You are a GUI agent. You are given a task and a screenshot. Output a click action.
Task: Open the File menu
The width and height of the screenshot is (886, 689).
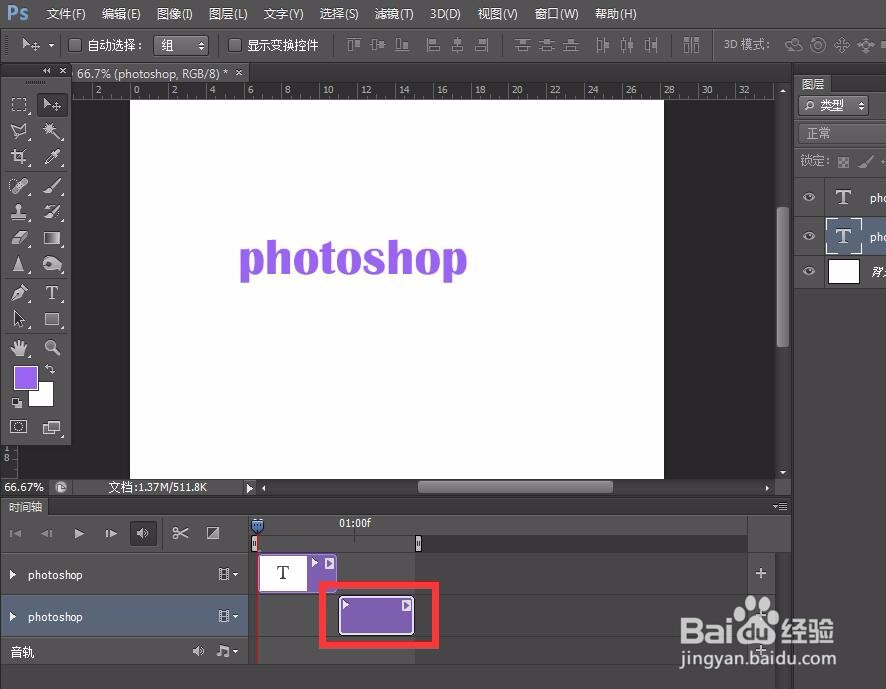tap(66, 14)
